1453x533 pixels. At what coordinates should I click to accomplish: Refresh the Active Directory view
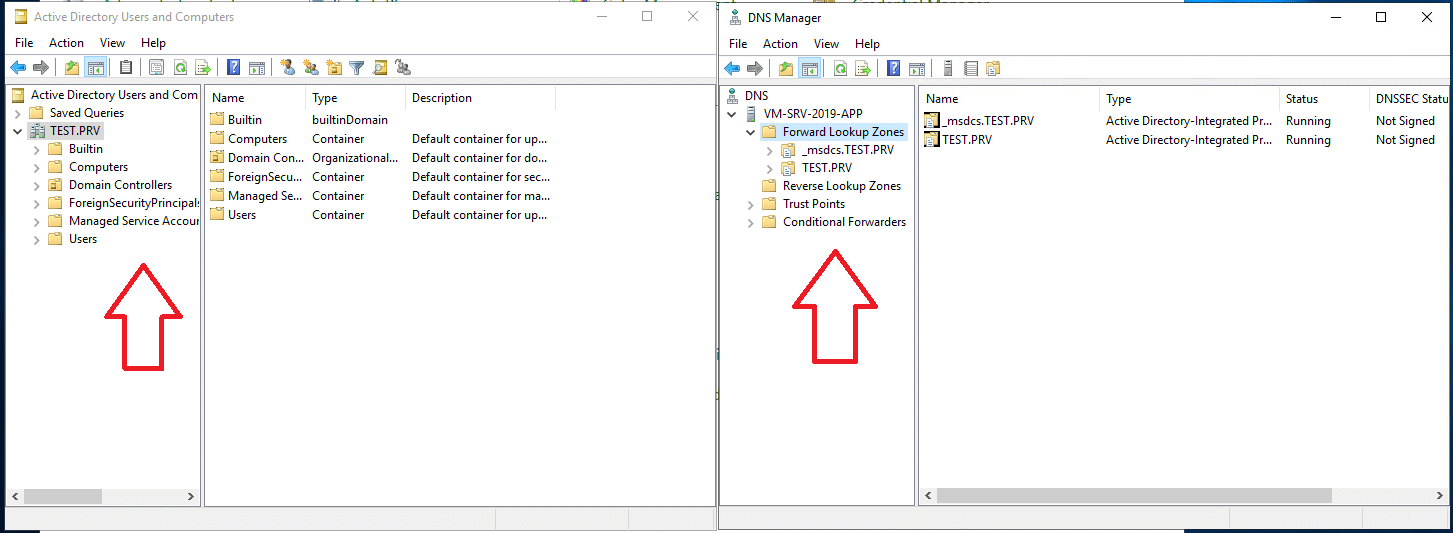coord(180,68)
